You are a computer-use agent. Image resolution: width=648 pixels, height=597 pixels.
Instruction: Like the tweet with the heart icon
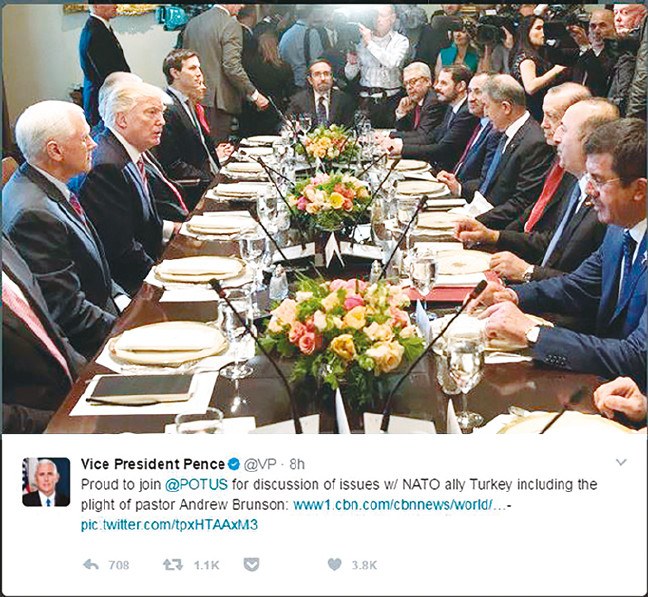point(334,564)
